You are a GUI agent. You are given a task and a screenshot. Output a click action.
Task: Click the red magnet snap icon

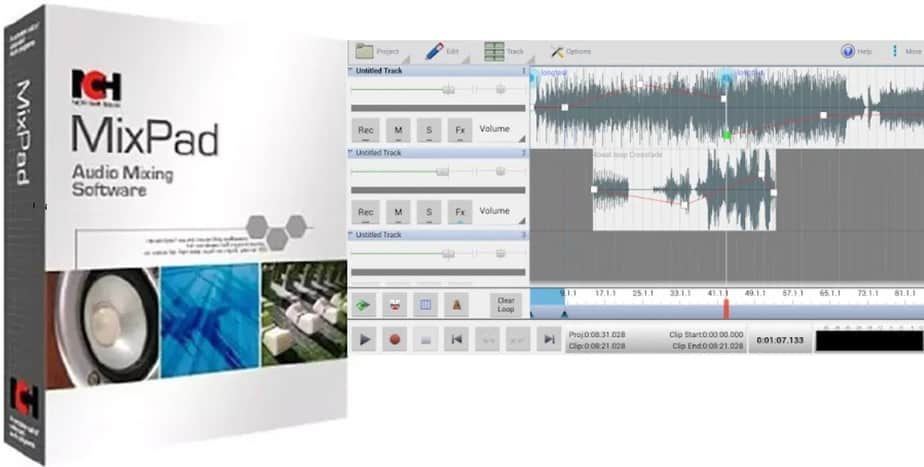[x=395, y=305]
